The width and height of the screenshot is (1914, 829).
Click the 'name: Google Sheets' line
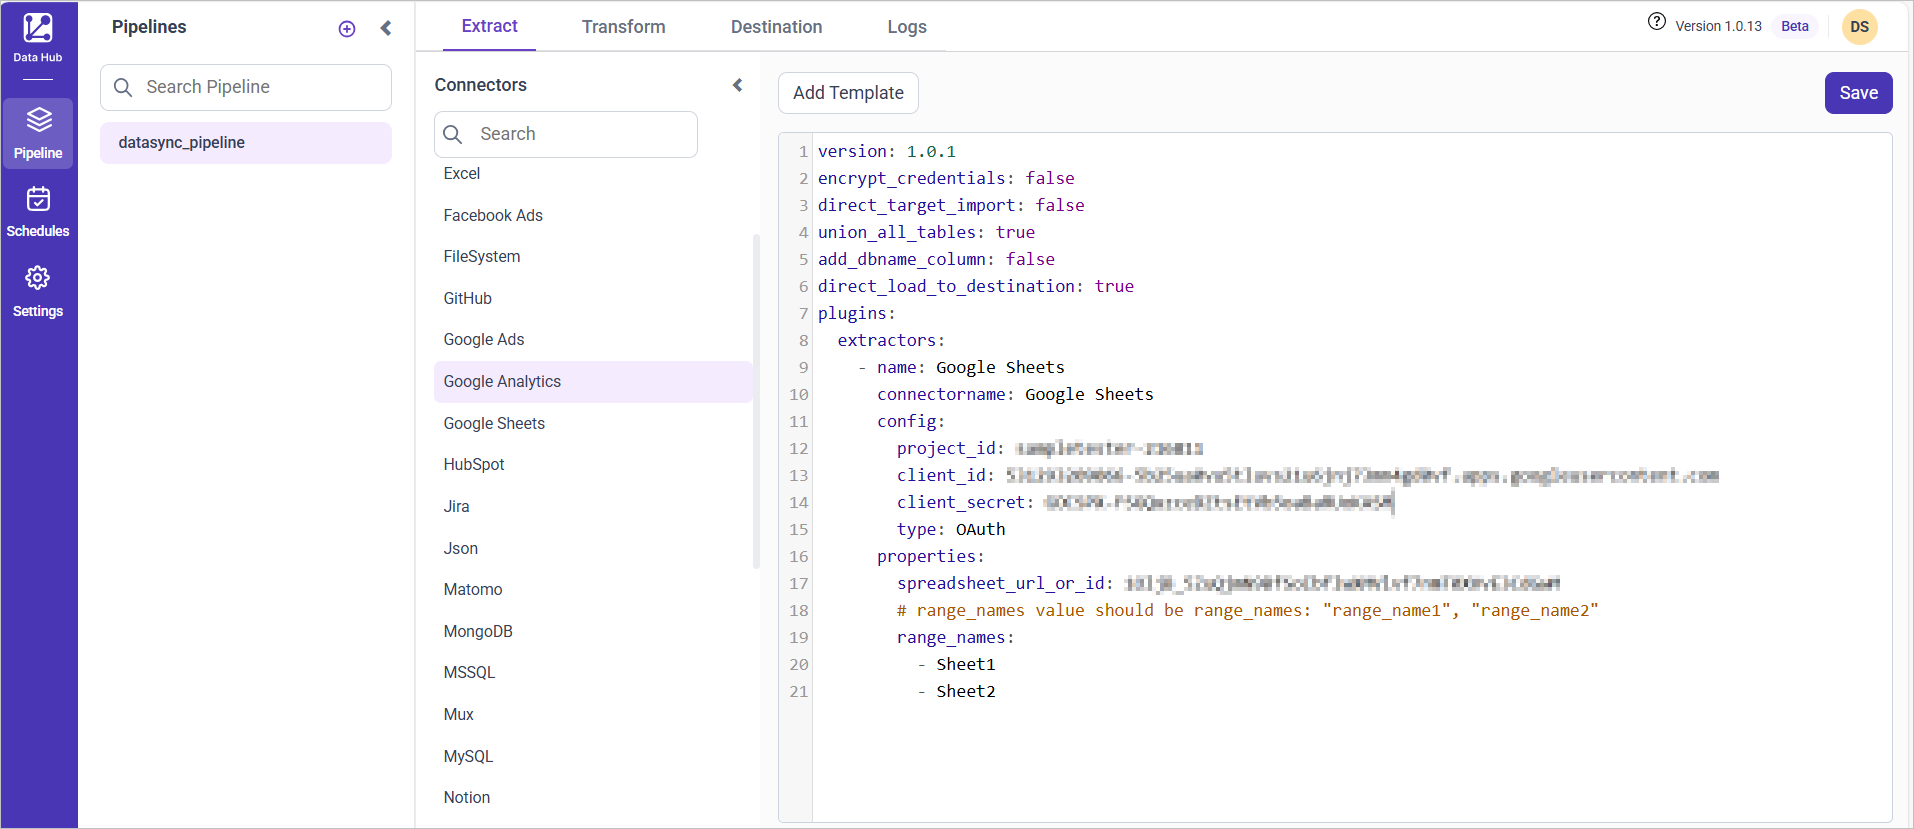(x=961, y=368)
